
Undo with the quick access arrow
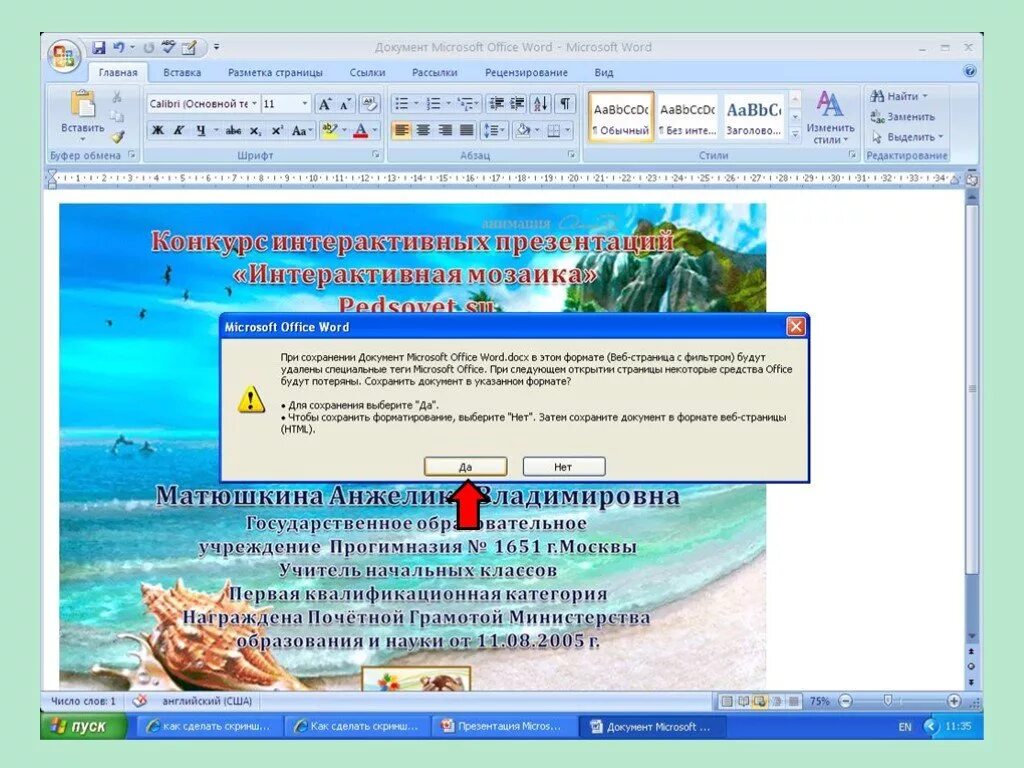pyautogui.click(x=119, y=48)
